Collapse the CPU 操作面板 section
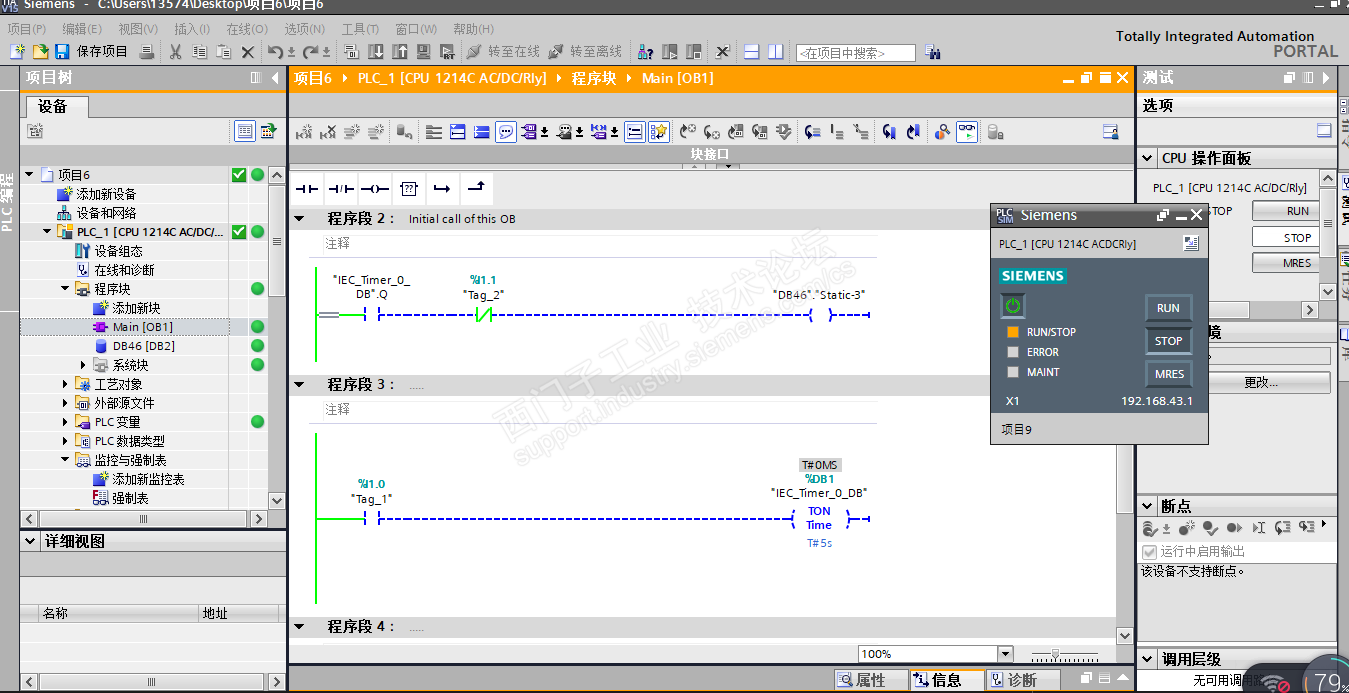1349x693 pixels. [x=1147, y=158]
